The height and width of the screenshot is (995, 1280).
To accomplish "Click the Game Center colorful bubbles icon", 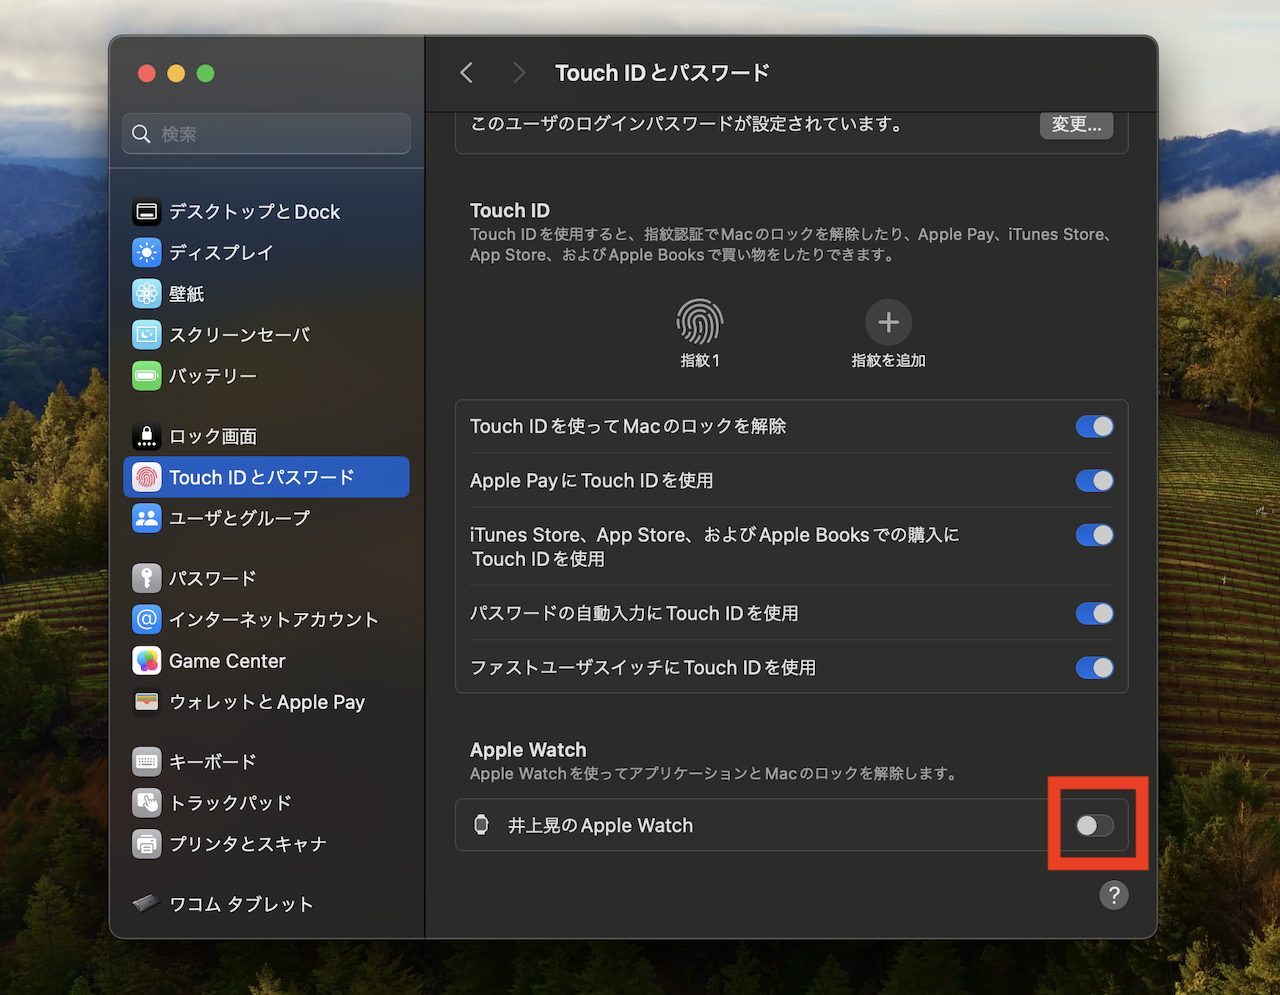I will pyautogui.click(x=147, y=661).
